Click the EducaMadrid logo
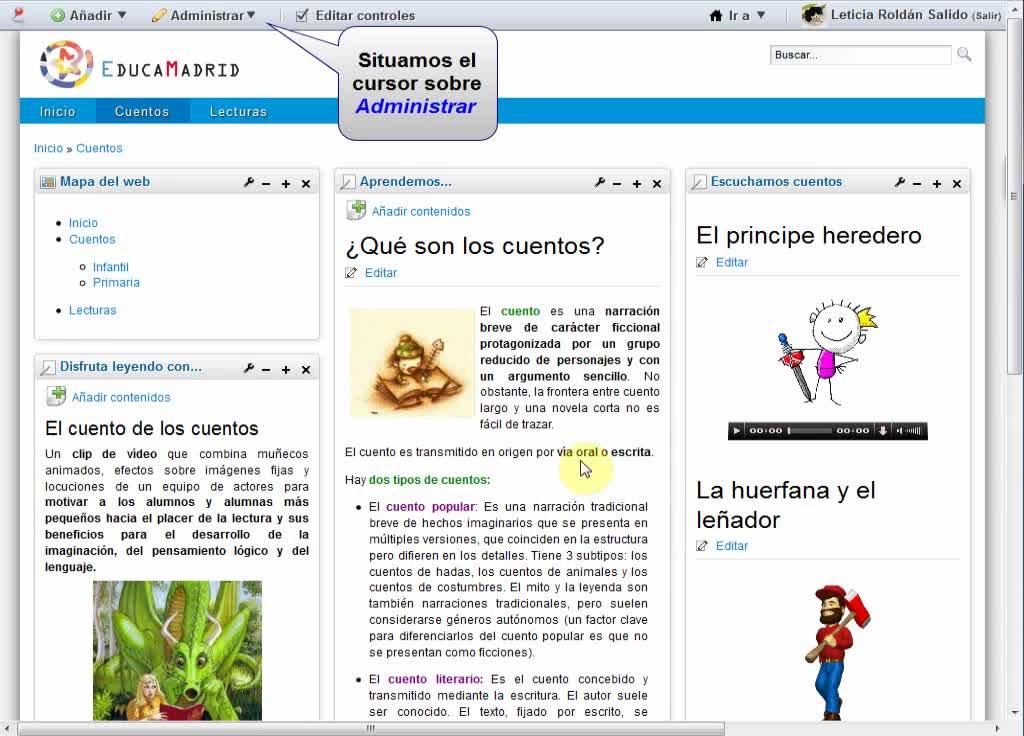 point(140,65)
